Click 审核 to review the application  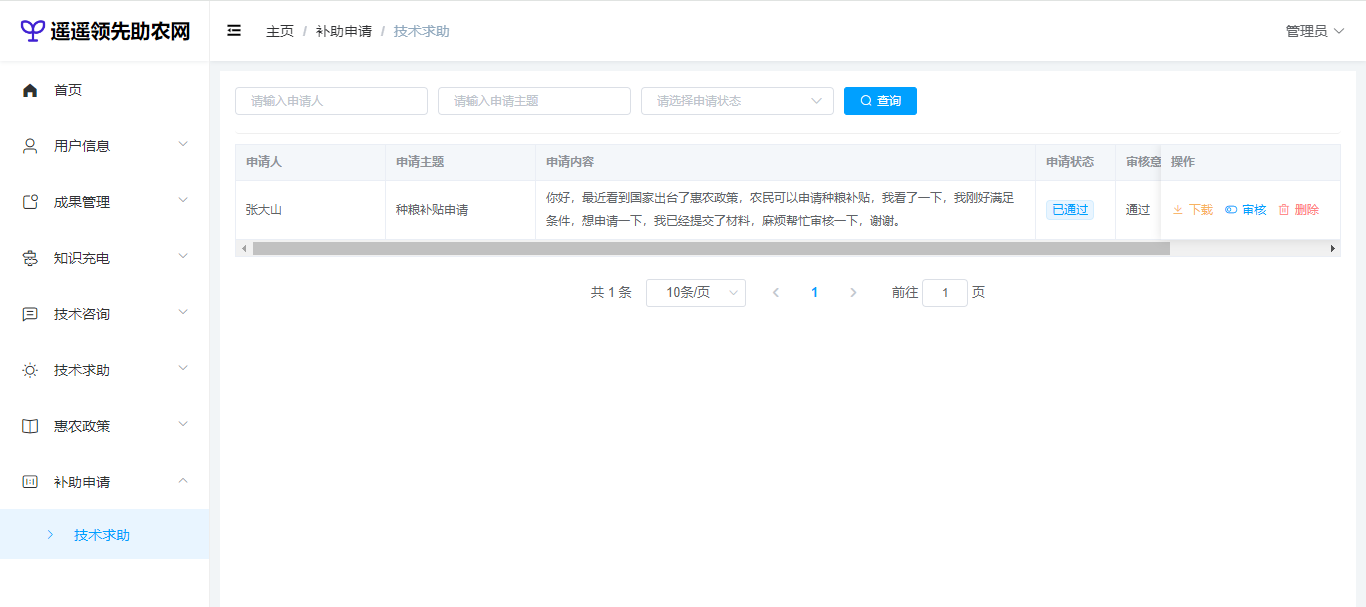pyautogui.click(x=1246, y=210)
